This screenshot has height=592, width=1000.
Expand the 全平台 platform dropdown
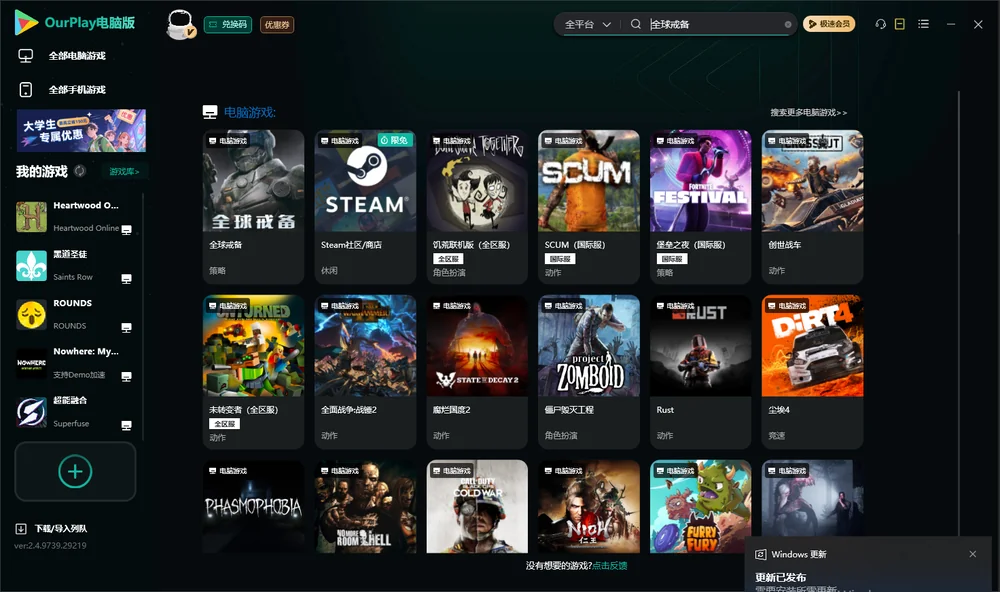587,24
